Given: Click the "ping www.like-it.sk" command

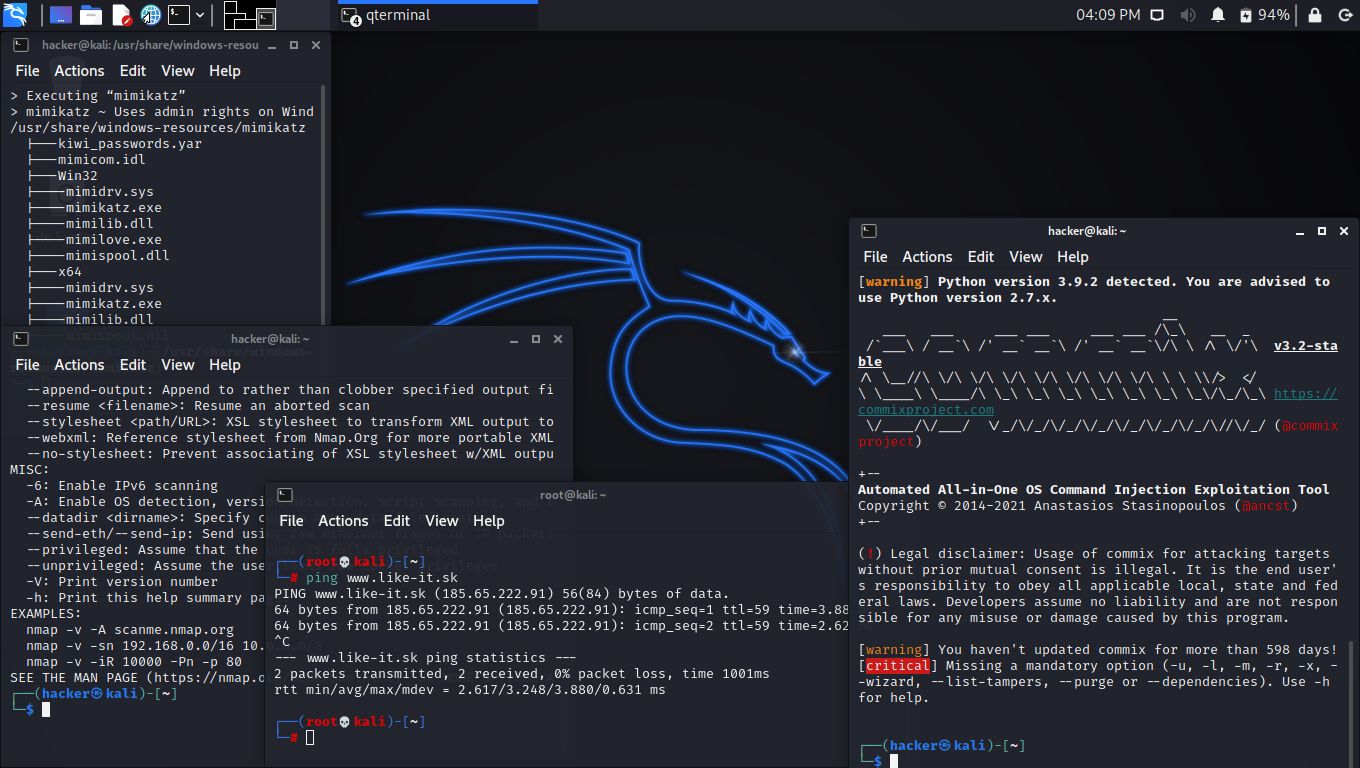Looking at the screenshot, I should pos(382,578).
